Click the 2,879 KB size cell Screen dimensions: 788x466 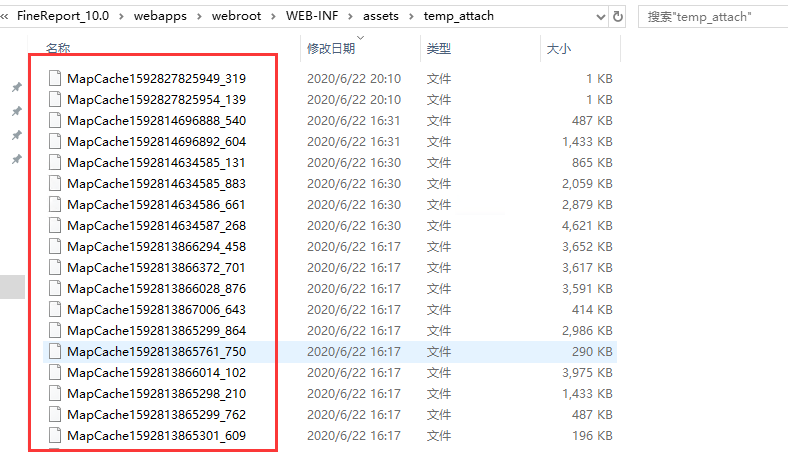587,205
